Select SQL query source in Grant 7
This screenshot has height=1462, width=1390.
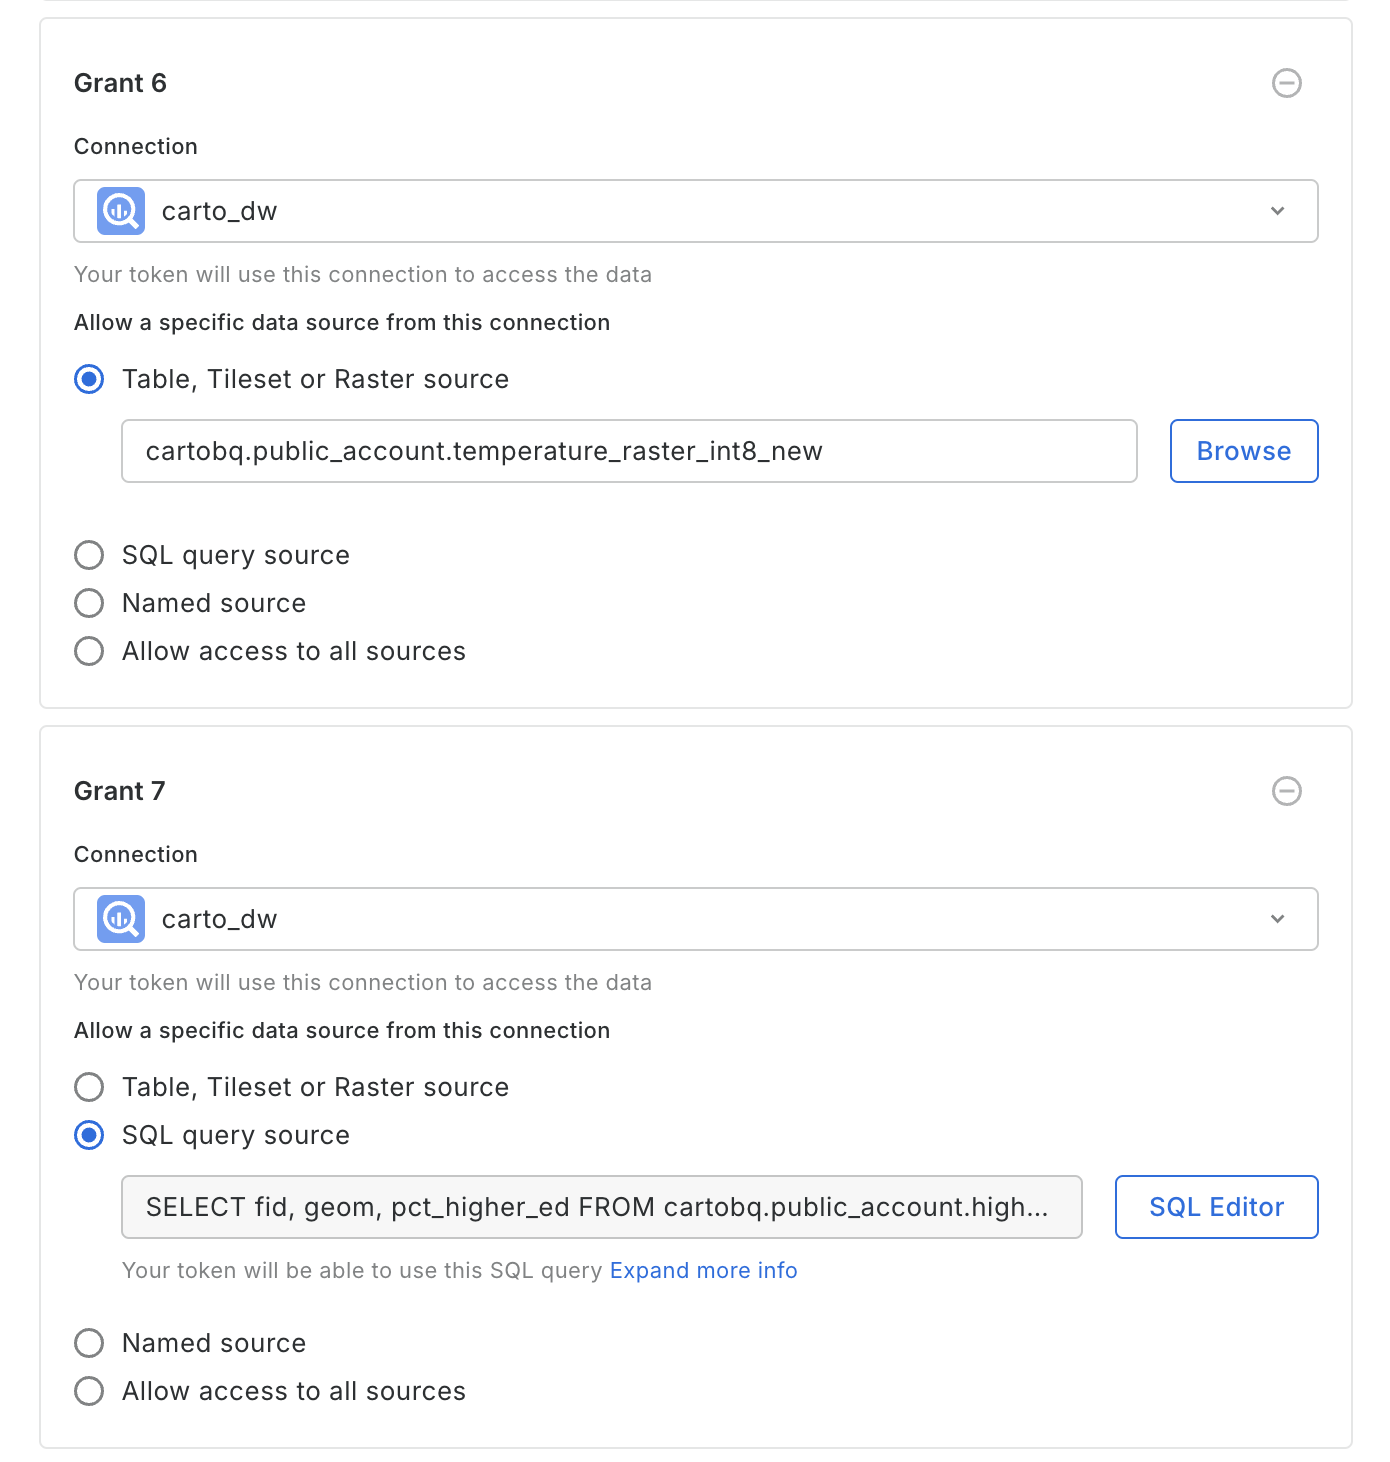pos(89,1135)
